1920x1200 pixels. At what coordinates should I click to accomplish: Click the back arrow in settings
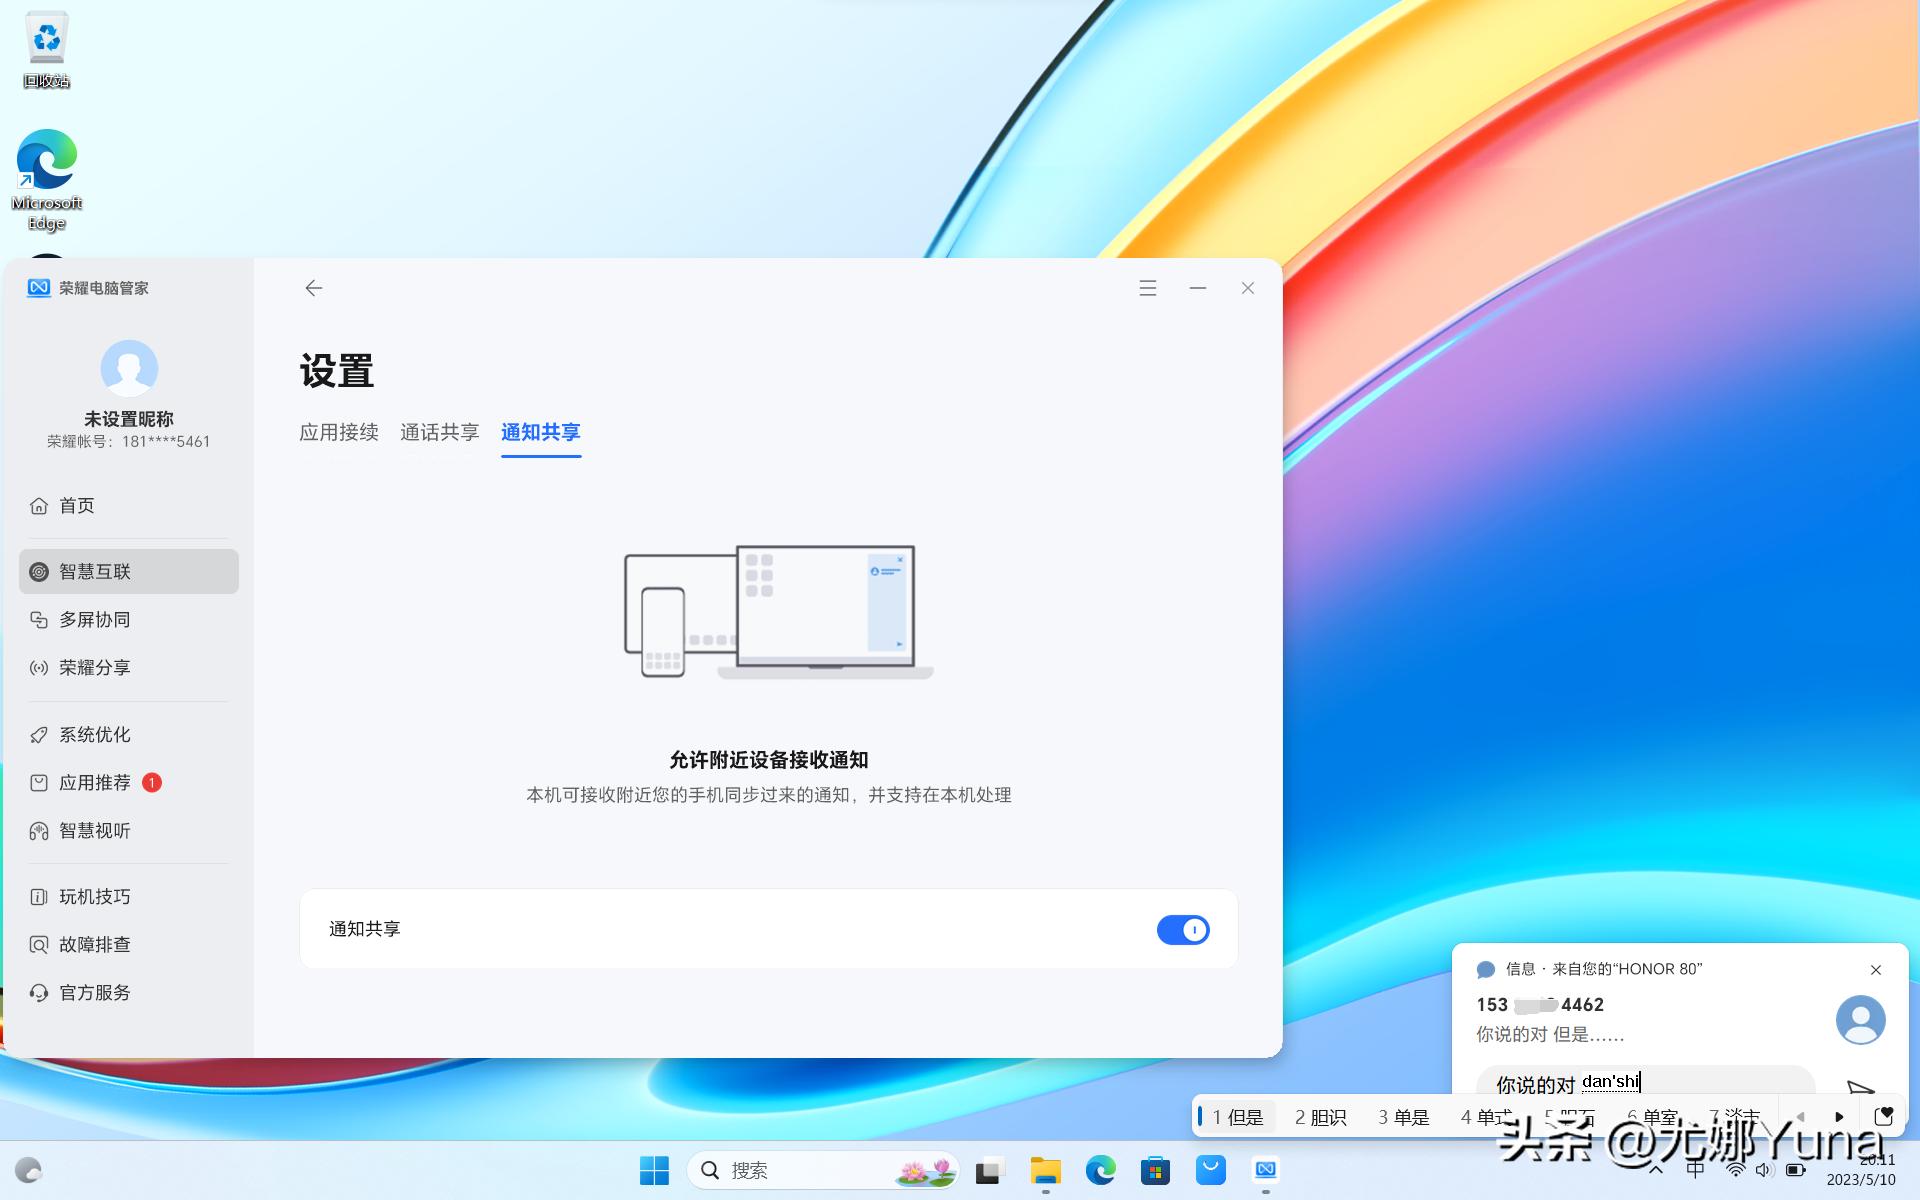pyautogui.click(x=313, y=288)
